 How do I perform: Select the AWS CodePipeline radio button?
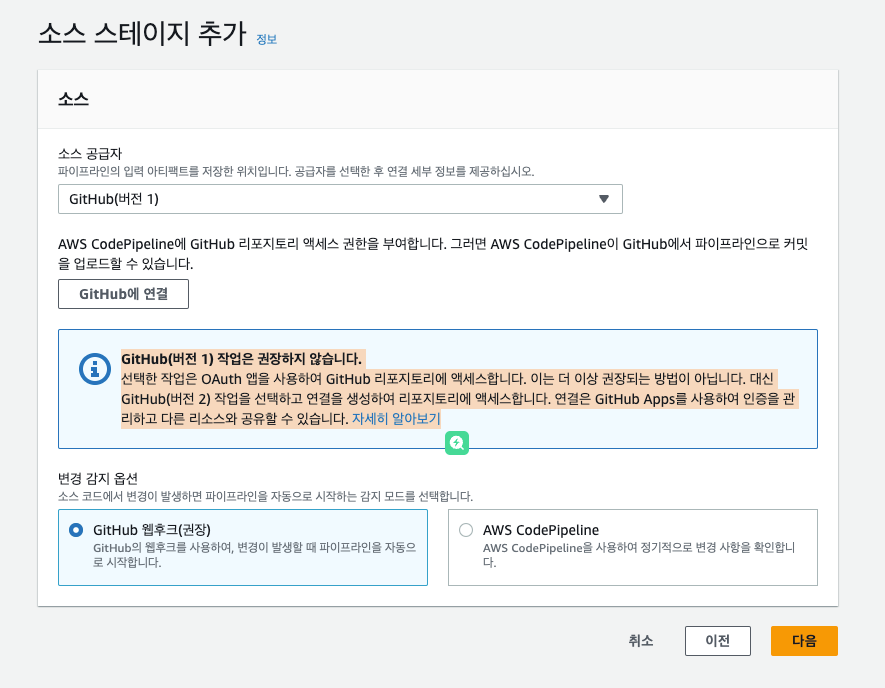pos(466,530)
